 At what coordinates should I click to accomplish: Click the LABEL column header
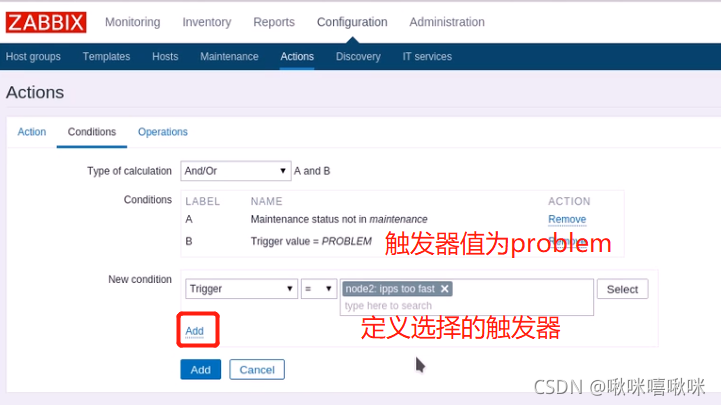tap(202, 201)
